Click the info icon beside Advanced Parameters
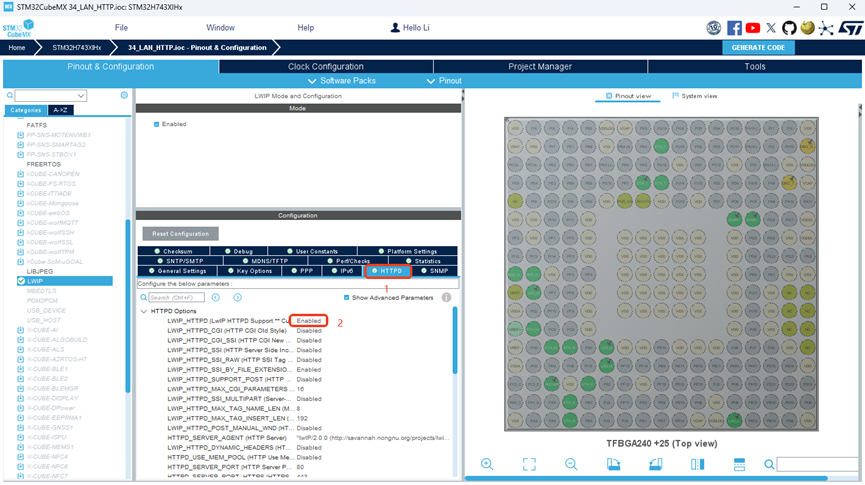 446,297
